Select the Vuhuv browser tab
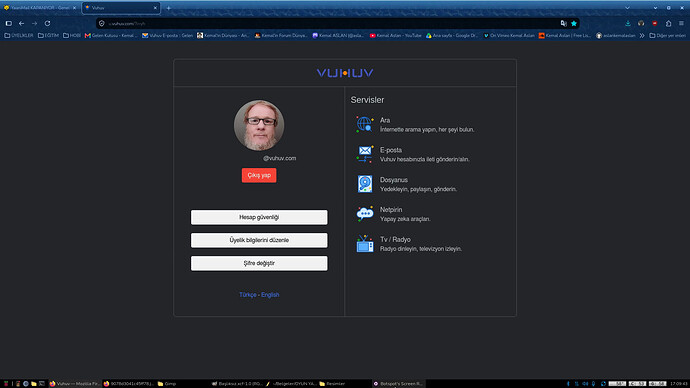Viewport: 690px width, 388px height. point(121,8)
